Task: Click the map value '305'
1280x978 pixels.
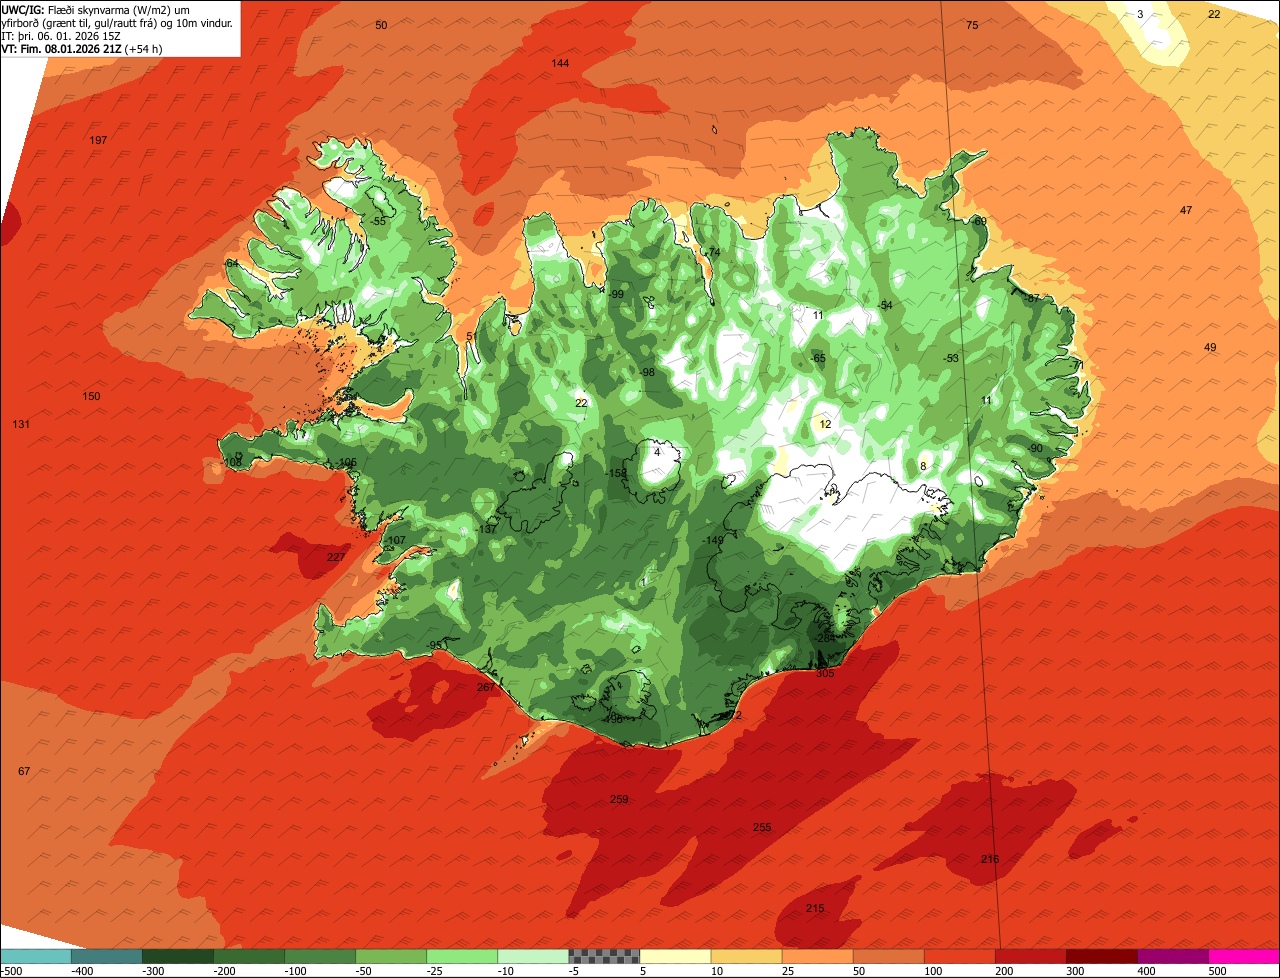Action: pos(825,674)
